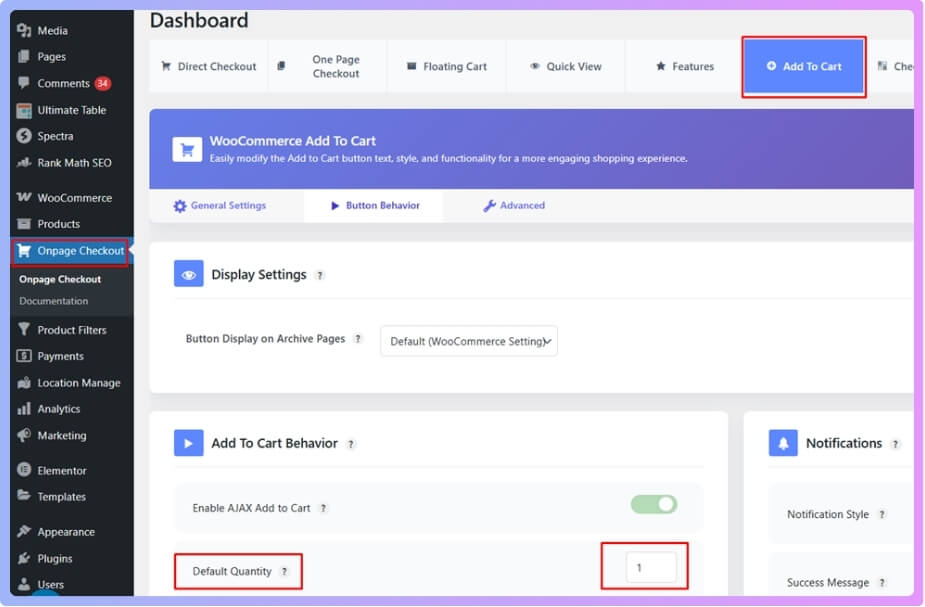The image size is (925, 607).
Task: Disable the Enable AJAX Add to Cart toggle
Action: tap(654, 505)
